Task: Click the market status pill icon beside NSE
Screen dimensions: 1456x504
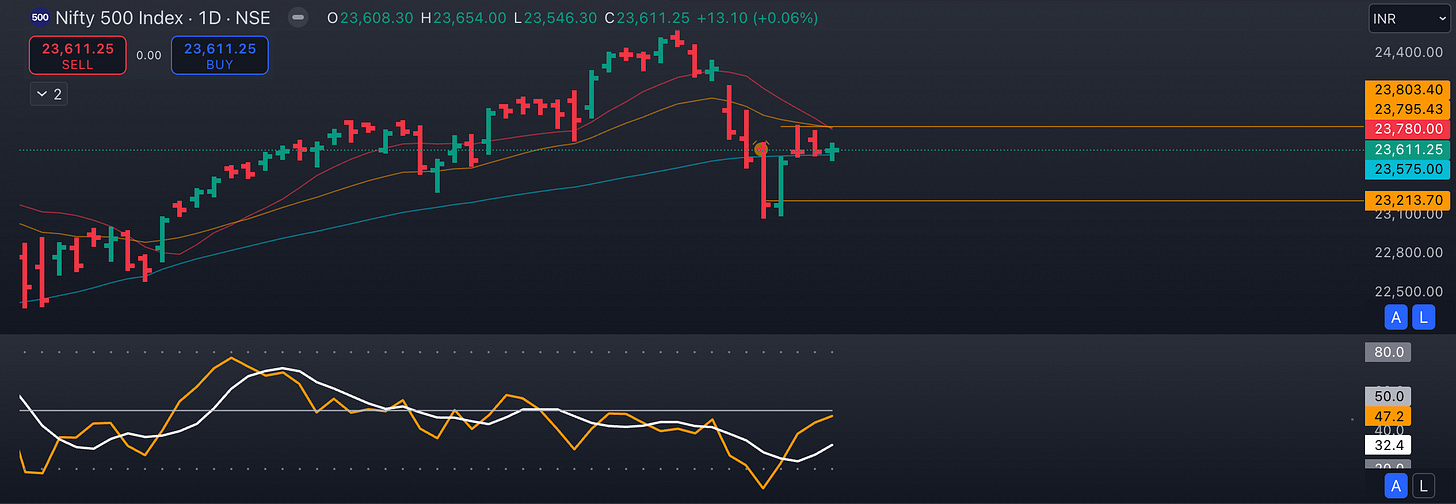Action: 298,18
